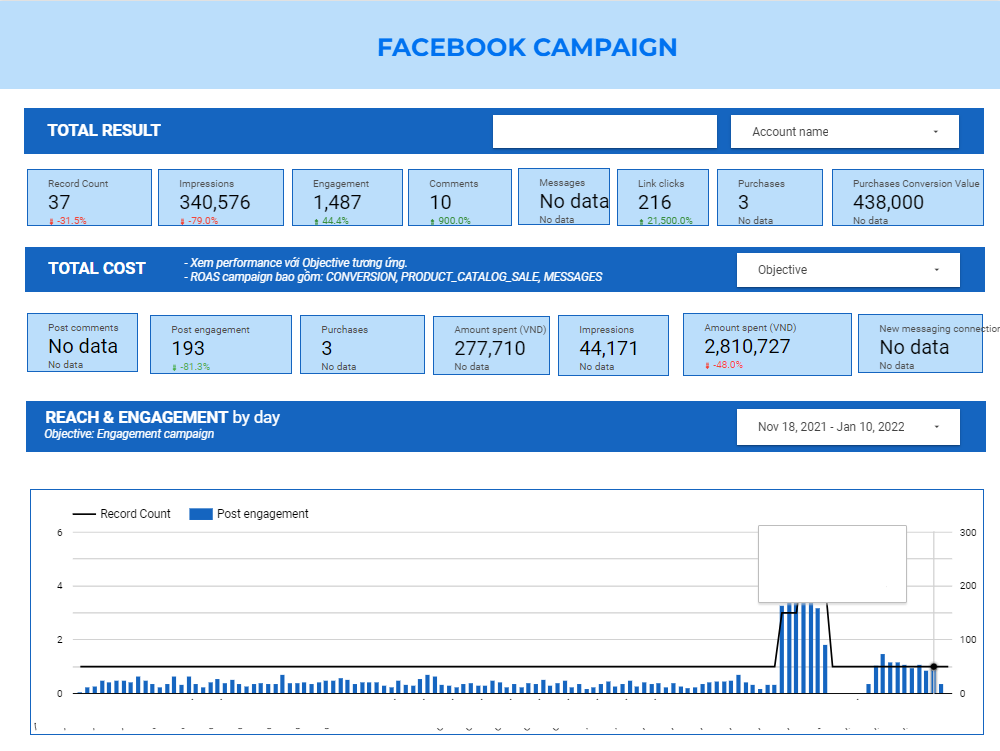Click the -31.5% change under Record Count
Screen dimensions: 1000x751
[x=68, y=221]
